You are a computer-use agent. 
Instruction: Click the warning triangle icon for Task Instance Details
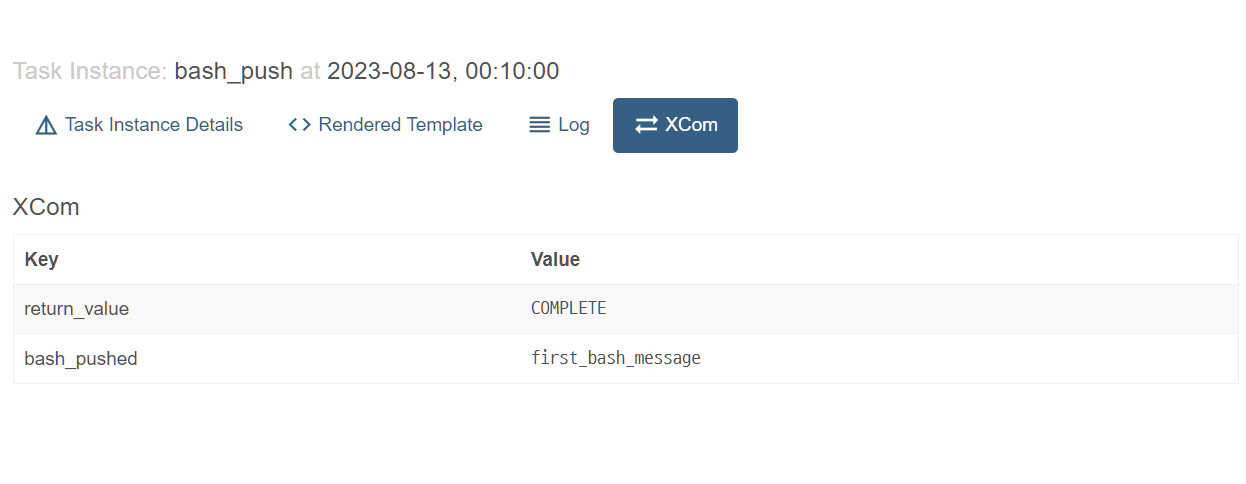[46, 126]
